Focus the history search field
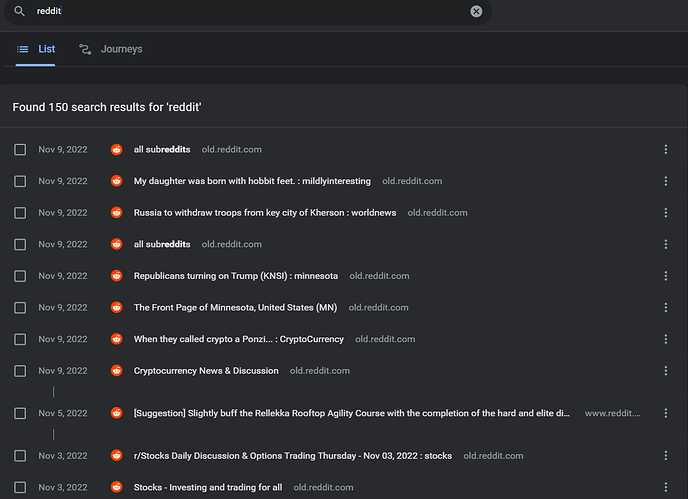688x499 pixels. click(x=248, y=11)
